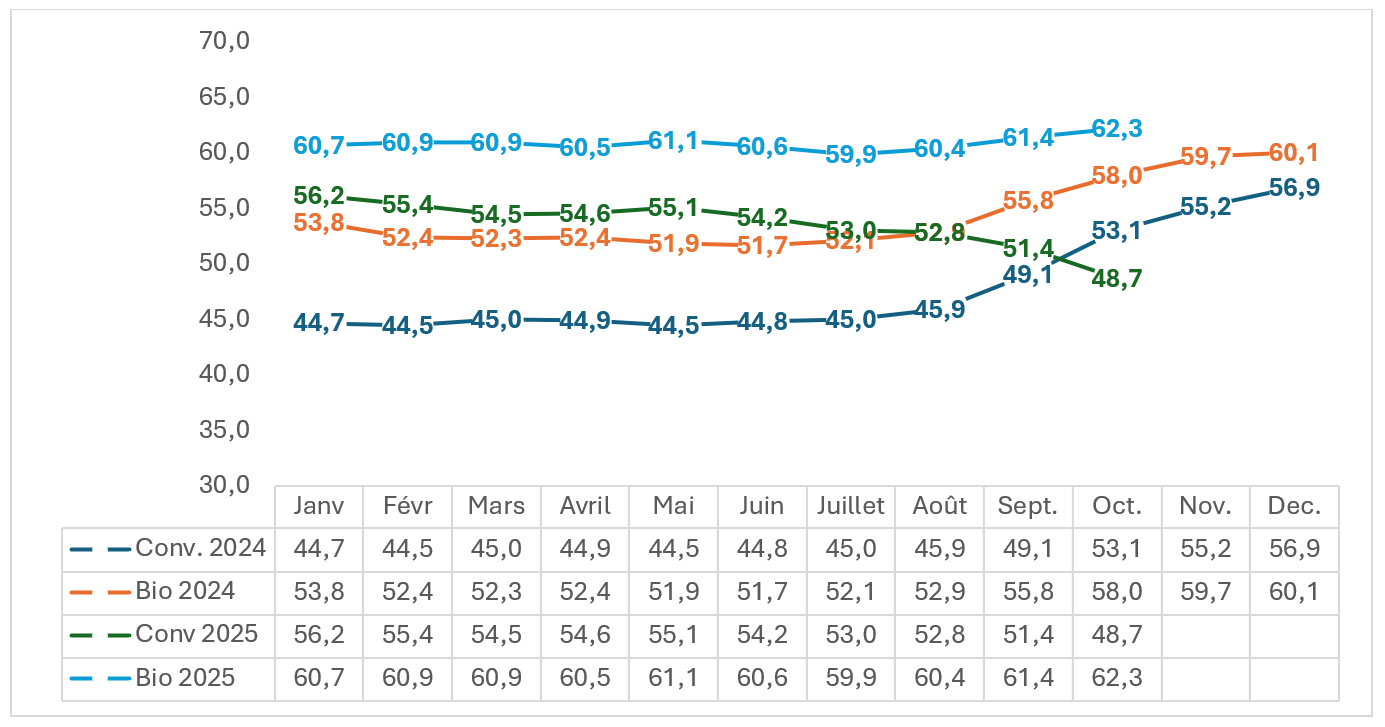Select the "Août" month column header
1385x727 pixels.
click(940, 506)
